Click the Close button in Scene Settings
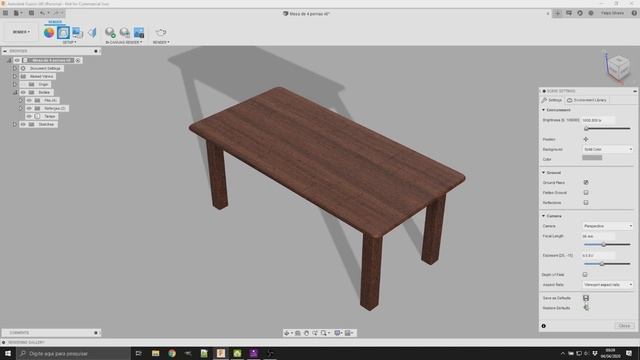640x360 pixels. coord(624,326)
